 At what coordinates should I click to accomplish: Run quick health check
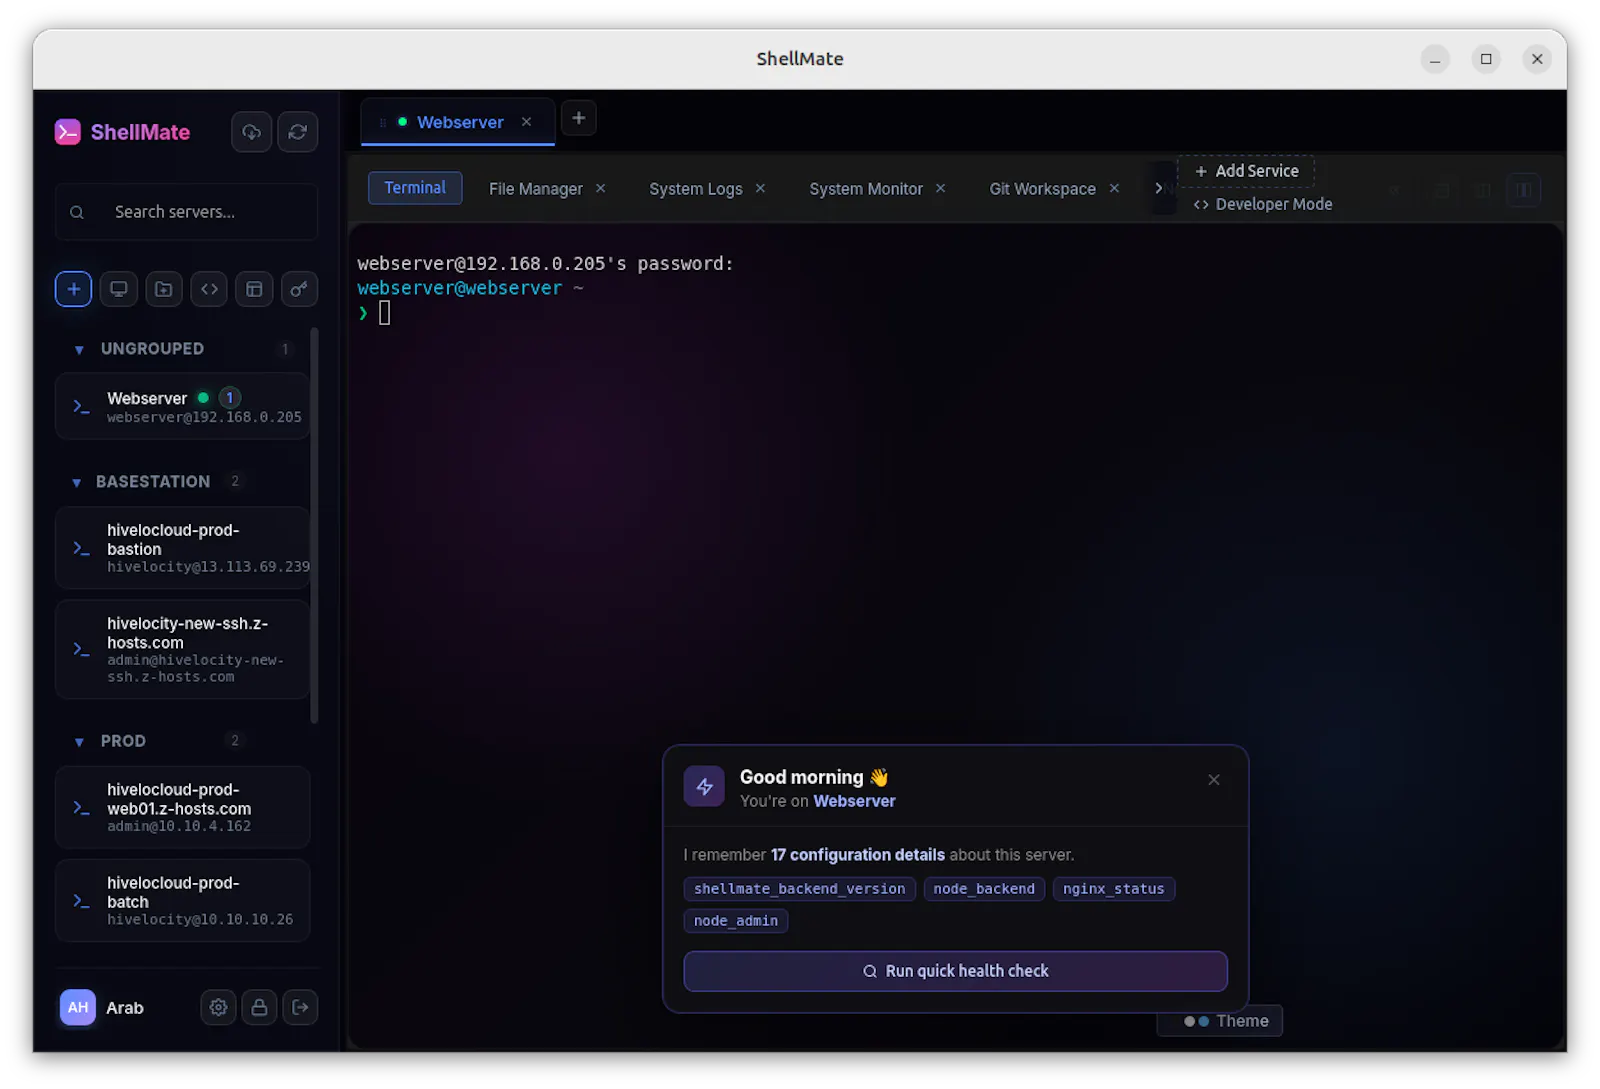955,971
